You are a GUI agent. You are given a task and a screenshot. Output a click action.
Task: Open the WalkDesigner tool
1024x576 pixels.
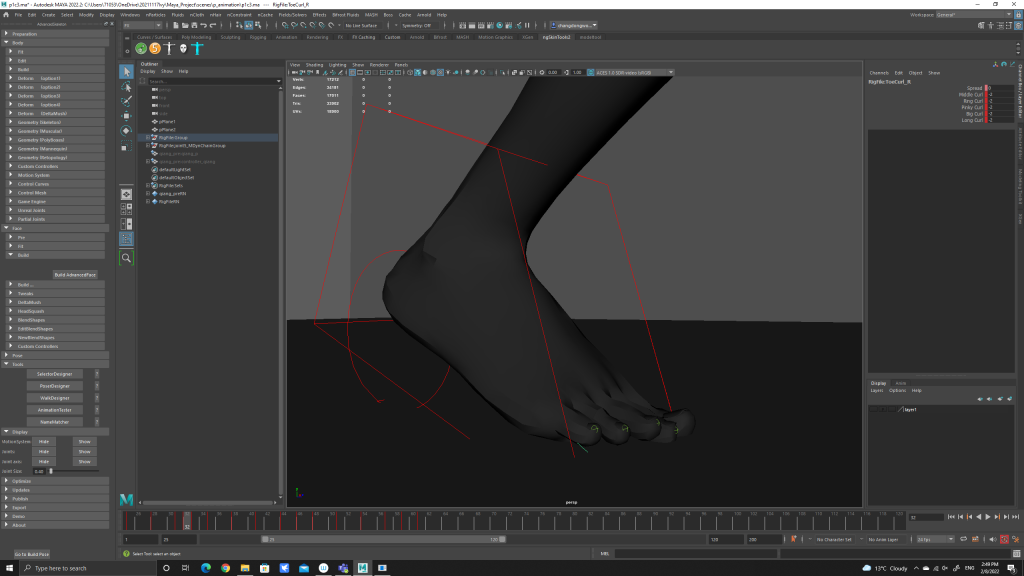tap(54, 398)
